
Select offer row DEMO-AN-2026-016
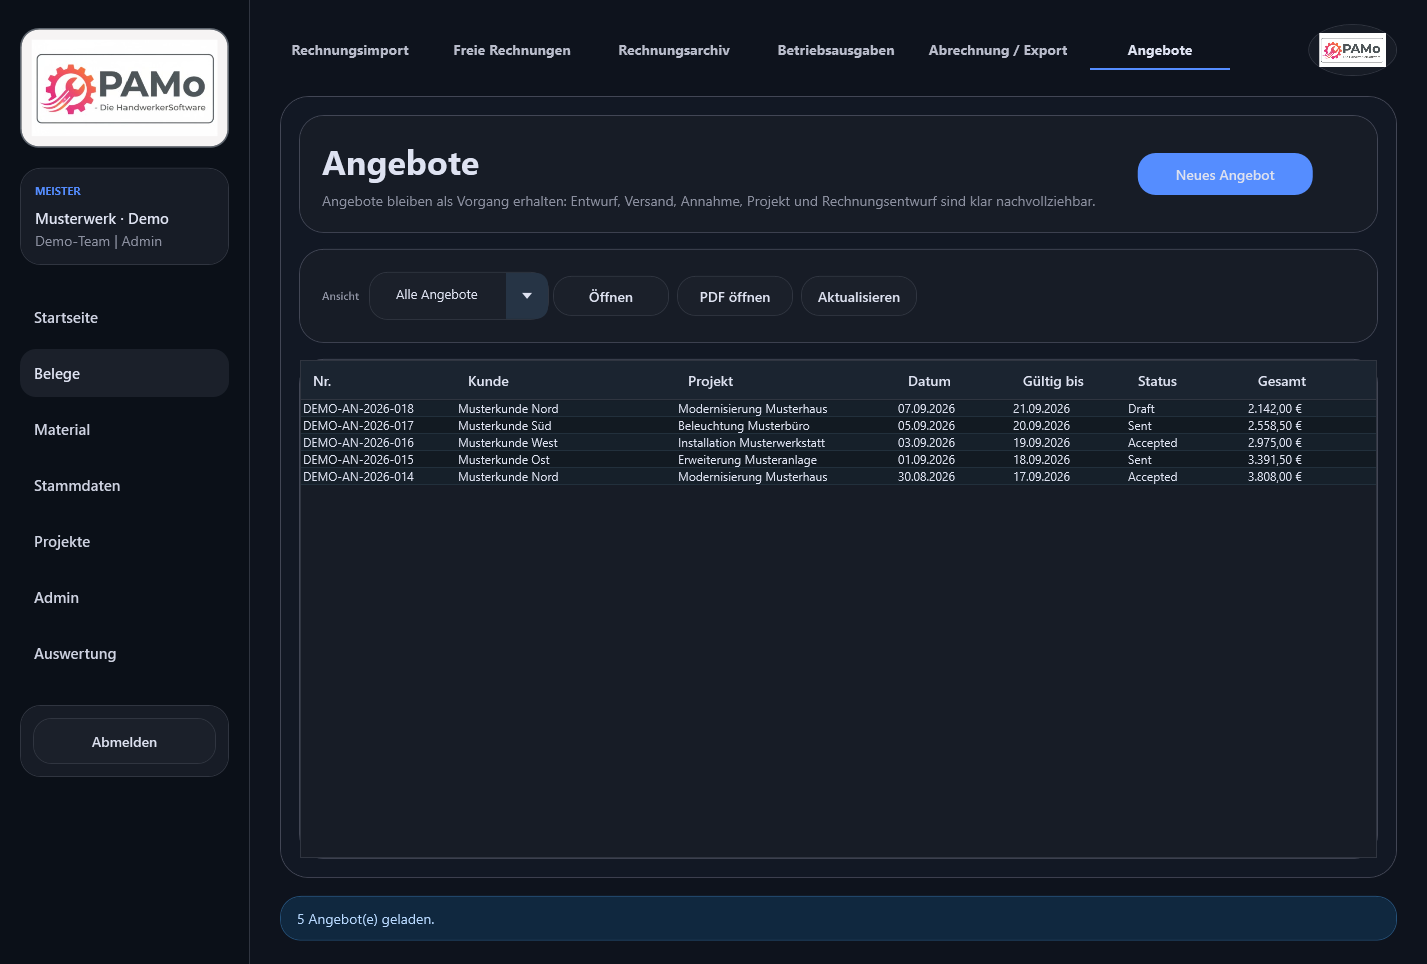(838, 443)
